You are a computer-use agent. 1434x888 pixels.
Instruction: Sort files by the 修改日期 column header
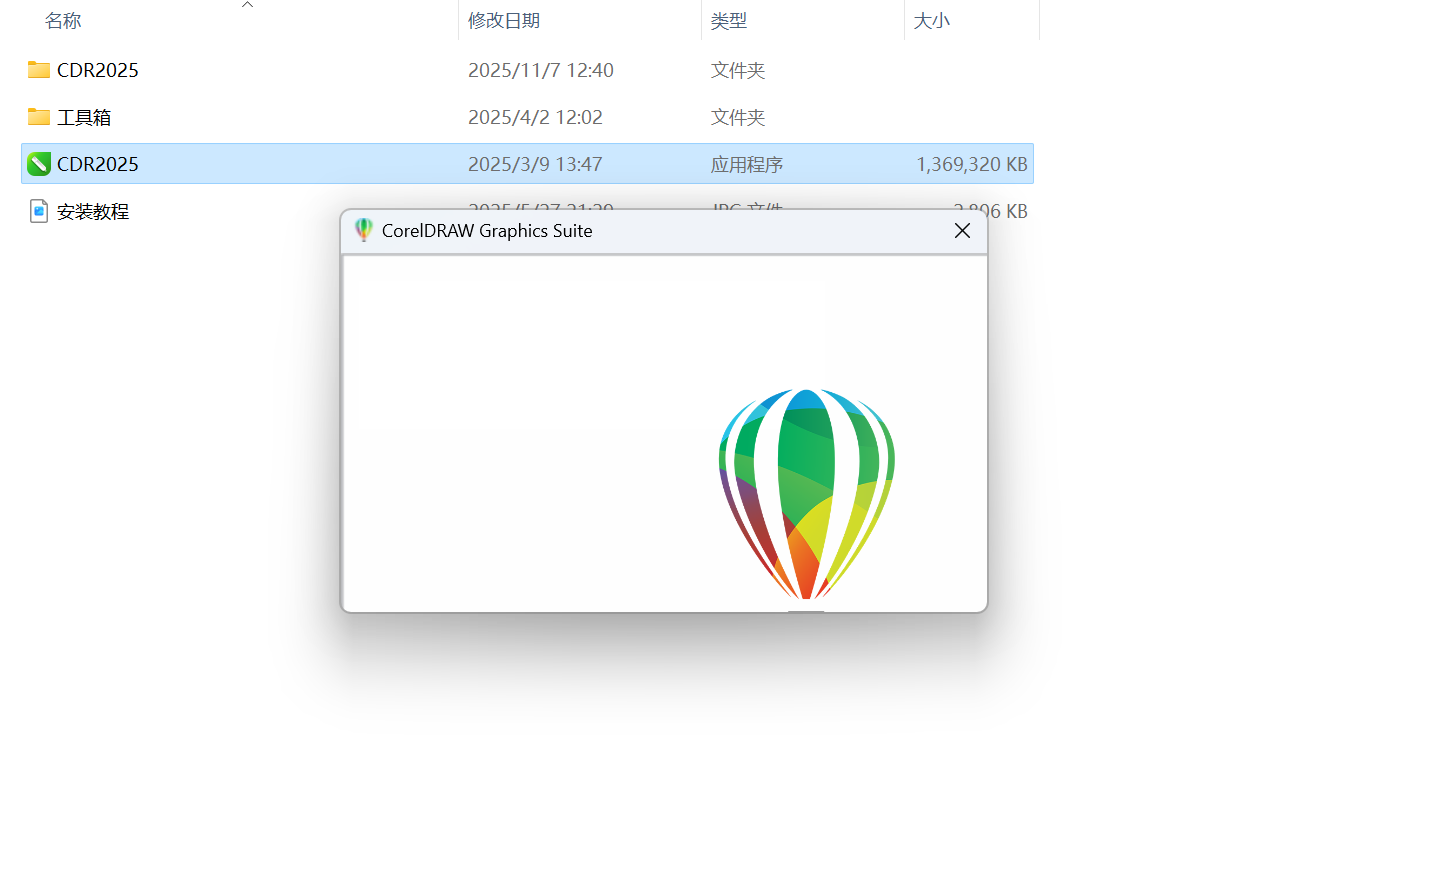[504, 20]
